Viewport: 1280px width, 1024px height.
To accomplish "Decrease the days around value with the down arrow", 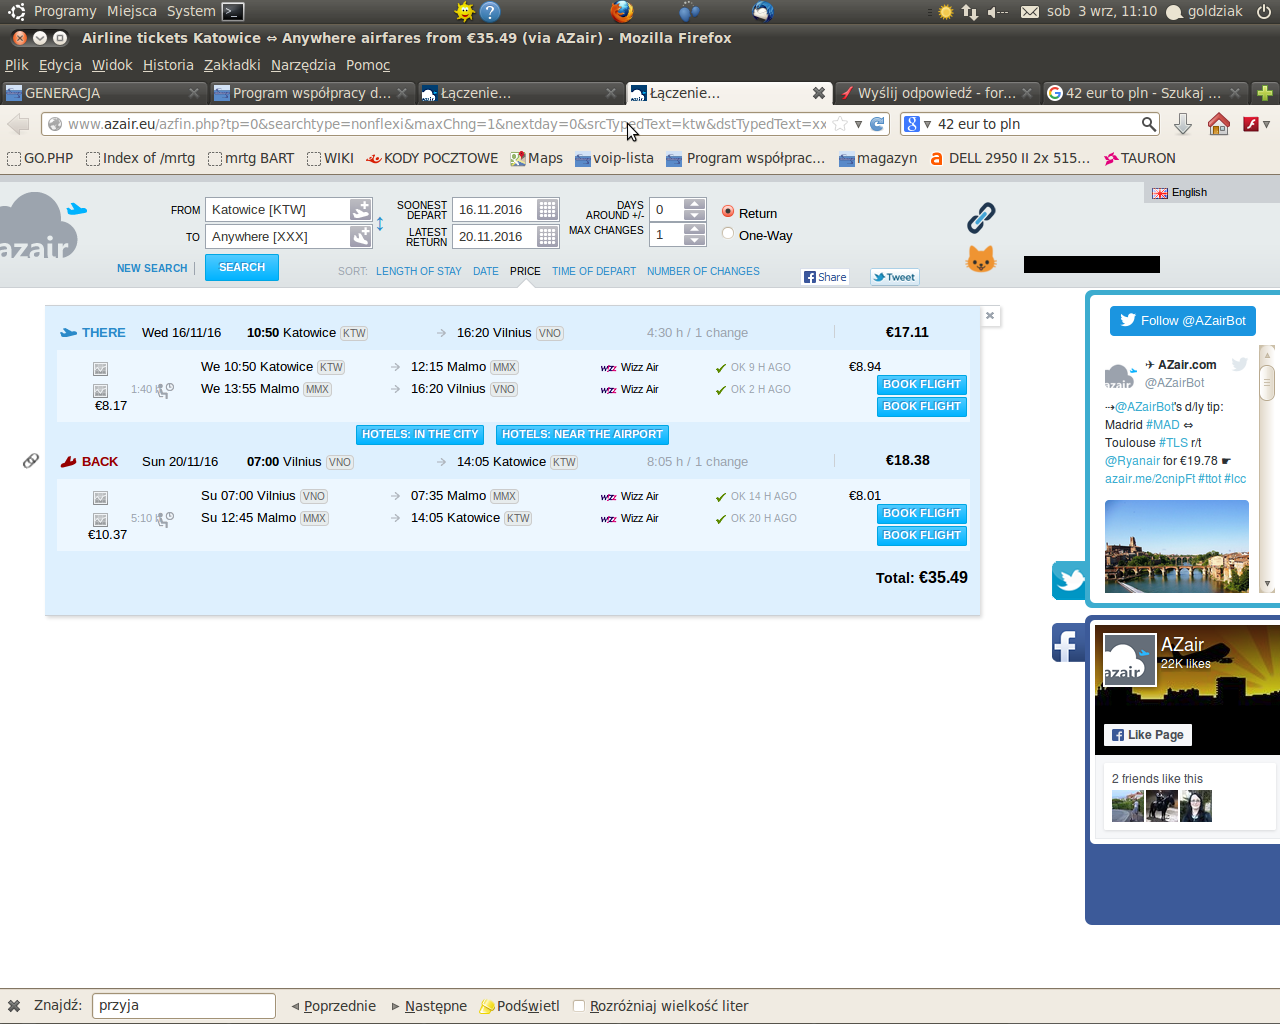I will point(695,215).
